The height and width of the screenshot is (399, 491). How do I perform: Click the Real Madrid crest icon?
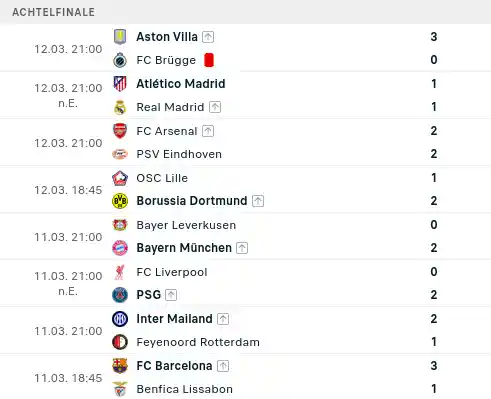pos(120,107)
